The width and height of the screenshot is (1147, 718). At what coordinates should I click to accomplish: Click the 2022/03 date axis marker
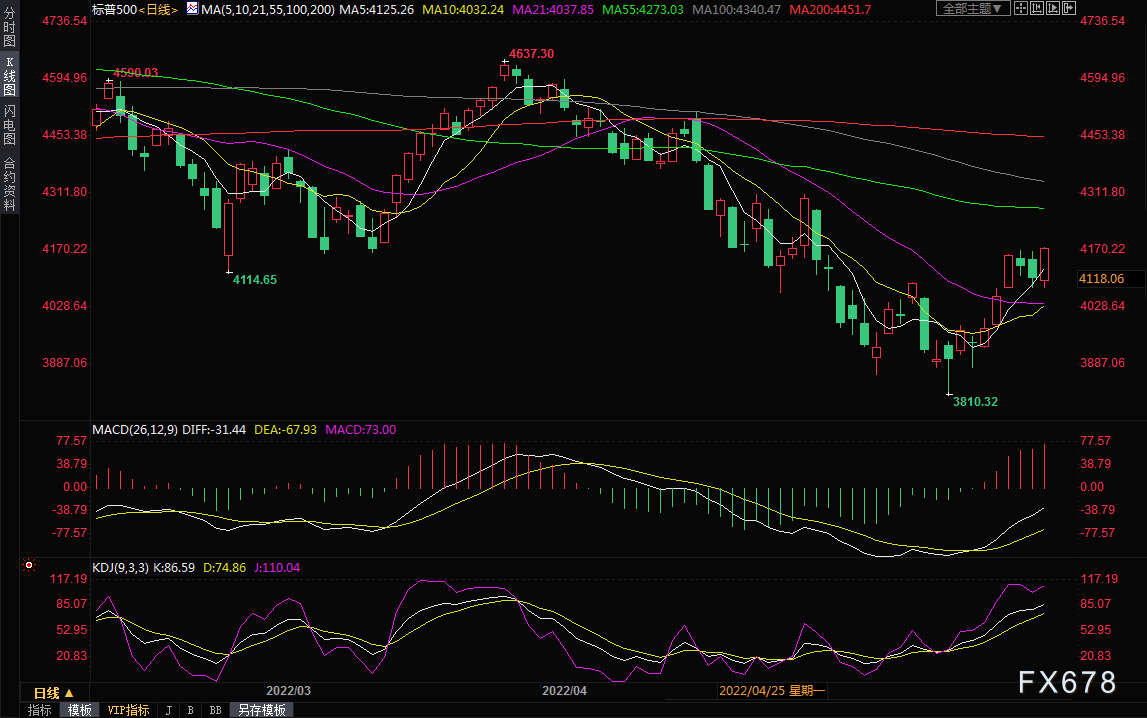click(x=288, y=691)
